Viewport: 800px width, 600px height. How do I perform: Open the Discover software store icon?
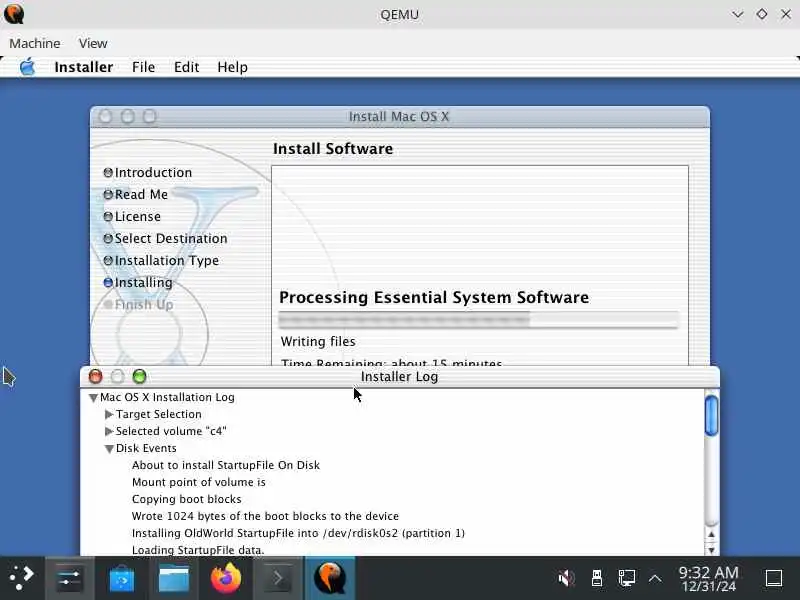point(121,578)
